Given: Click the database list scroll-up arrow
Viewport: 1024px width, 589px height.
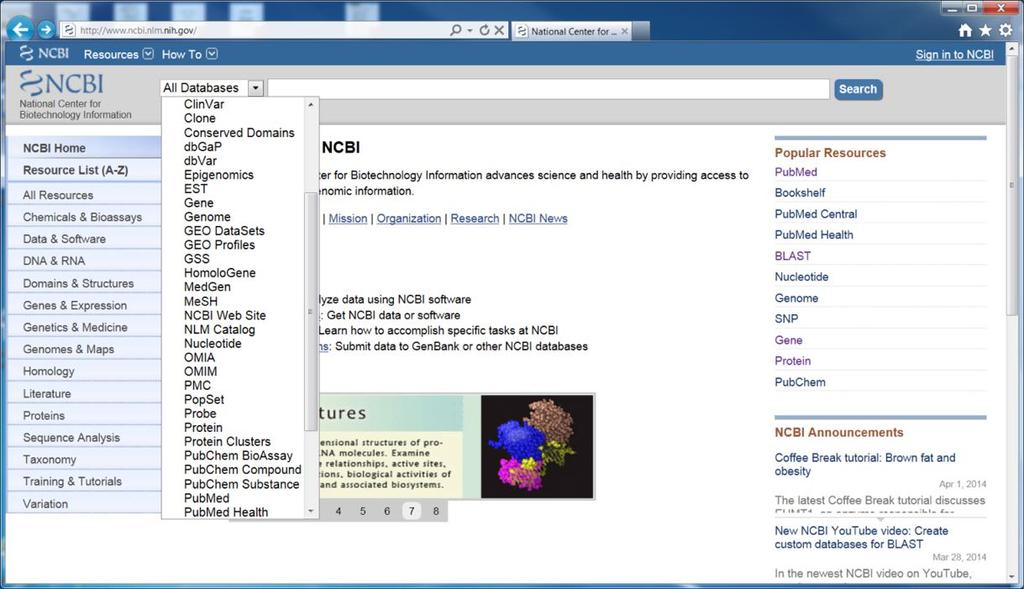Looking at the screenshot, I should pos(311,104).
